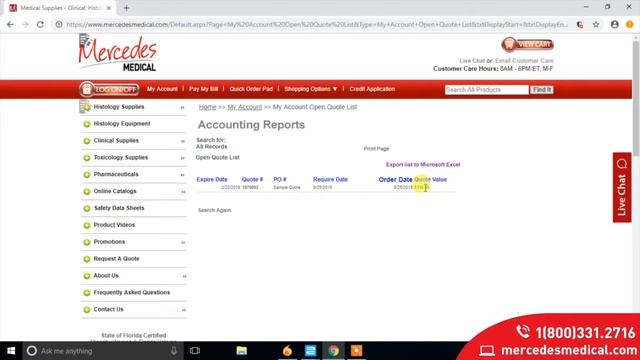Sort by the Expire Date column header
The image size is (640, 360).
click(212, 180)
